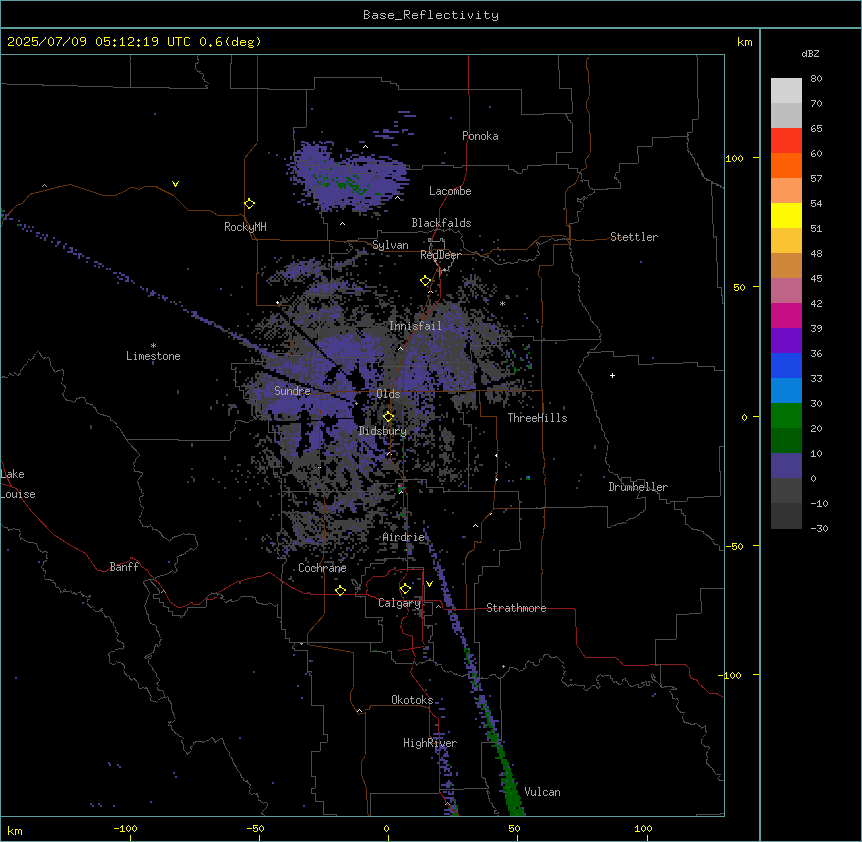This screenshot has height=842, width=862.
Task: Click the Lacombe city label
Action: pyautogui.click(x=450, y=191)
